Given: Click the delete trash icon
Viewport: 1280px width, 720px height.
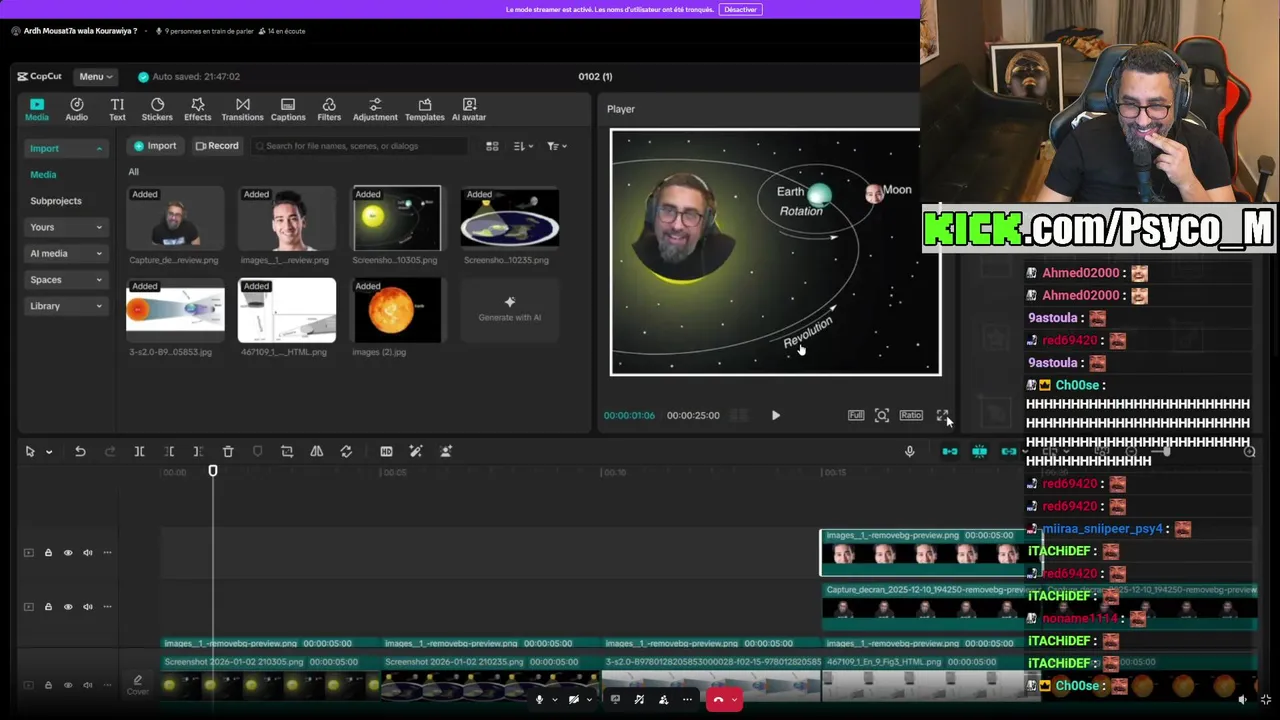Looking at the screenshot, I should coord(228,452).
